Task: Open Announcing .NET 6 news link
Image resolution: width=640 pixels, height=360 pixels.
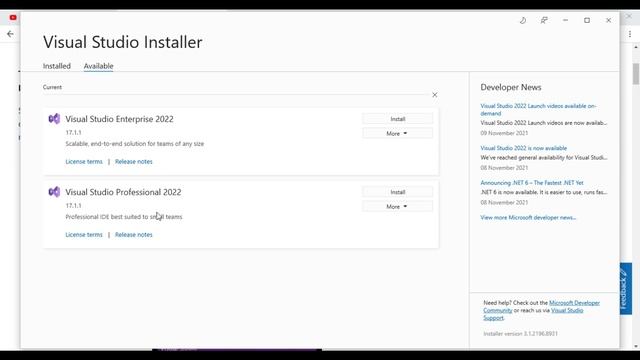Action: [x=532, y=183]
